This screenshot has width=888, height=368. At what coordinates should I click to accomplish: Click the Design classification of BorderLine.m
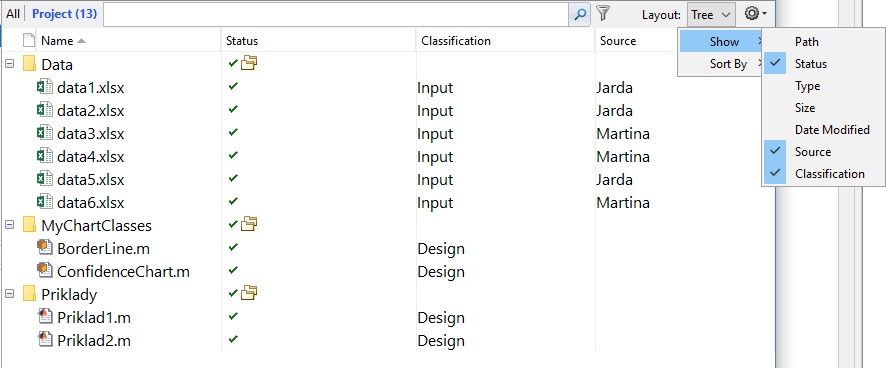point(441,249)
